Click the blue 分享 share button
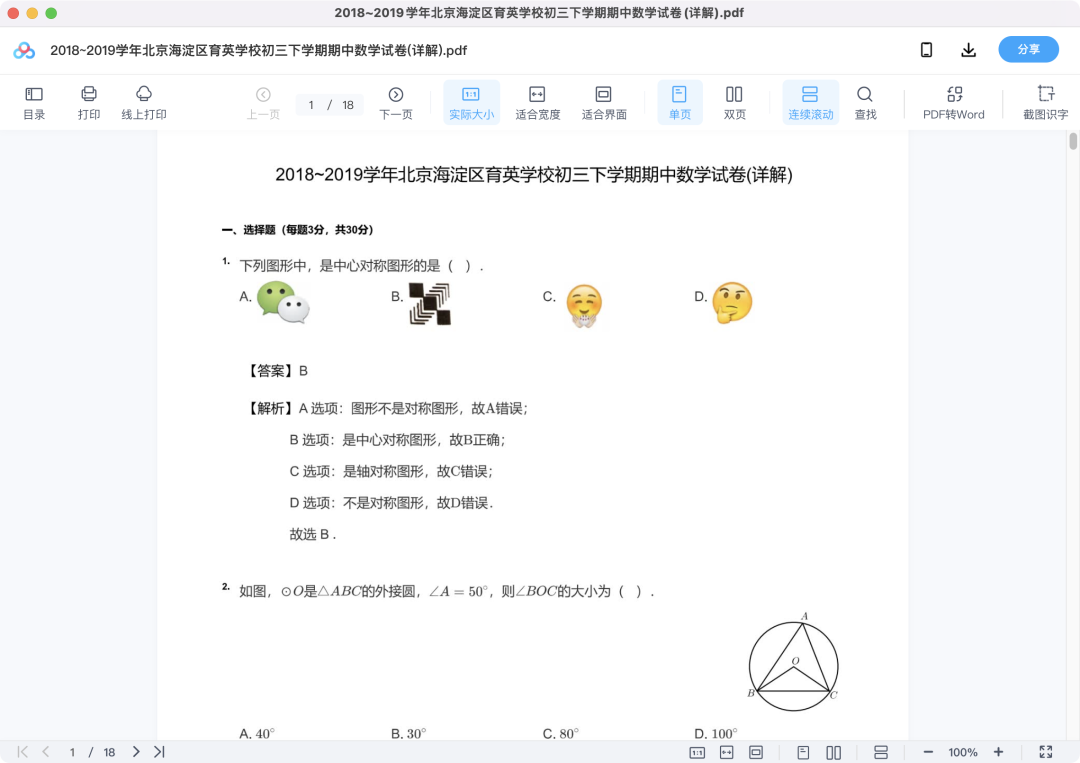1080x763 pixels. click(x=1028, y=50)
